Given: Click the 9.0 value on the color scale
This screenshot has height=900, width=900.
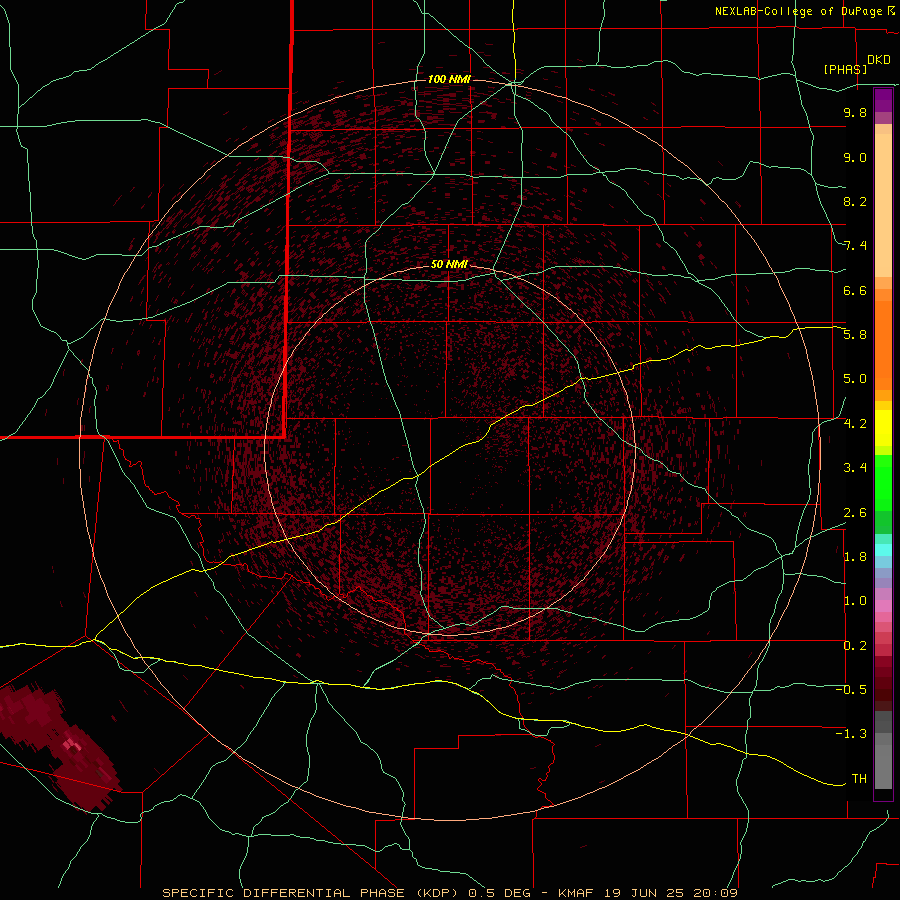Looking at the screenshot, I should pyautogui.click(x=855, y=157).
